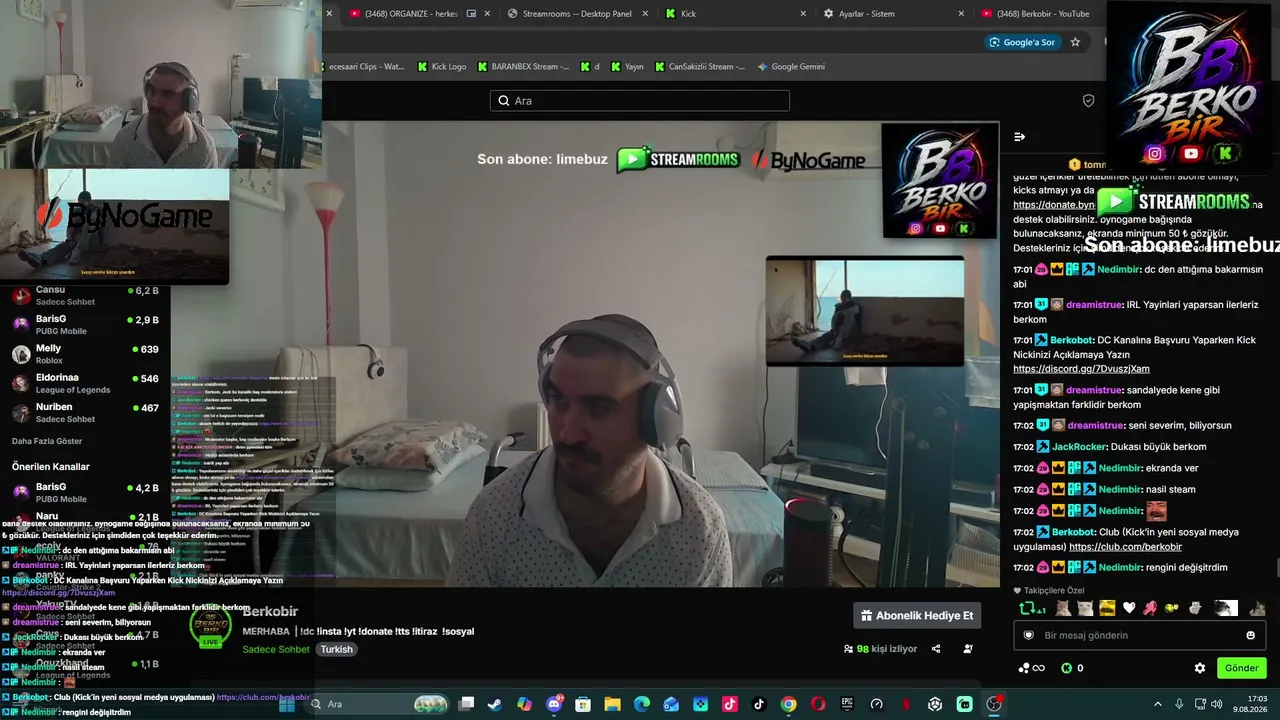Image resolution: width=1280 pixels, height=720 pixels.
Task: Click the Takipçilere Özel label in chat
Action: click(x=1048, y=591)
